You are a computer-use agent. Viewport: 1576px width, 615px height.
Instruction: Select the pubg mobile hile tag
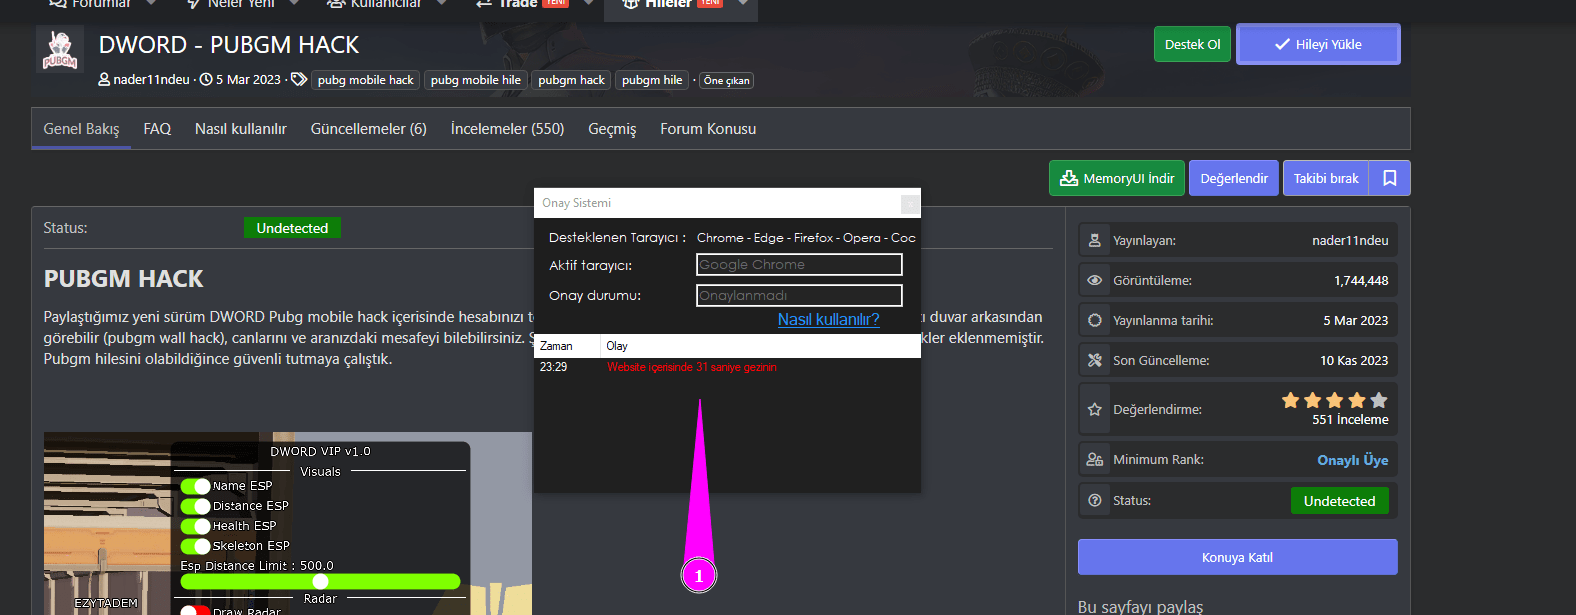(476, 80)
